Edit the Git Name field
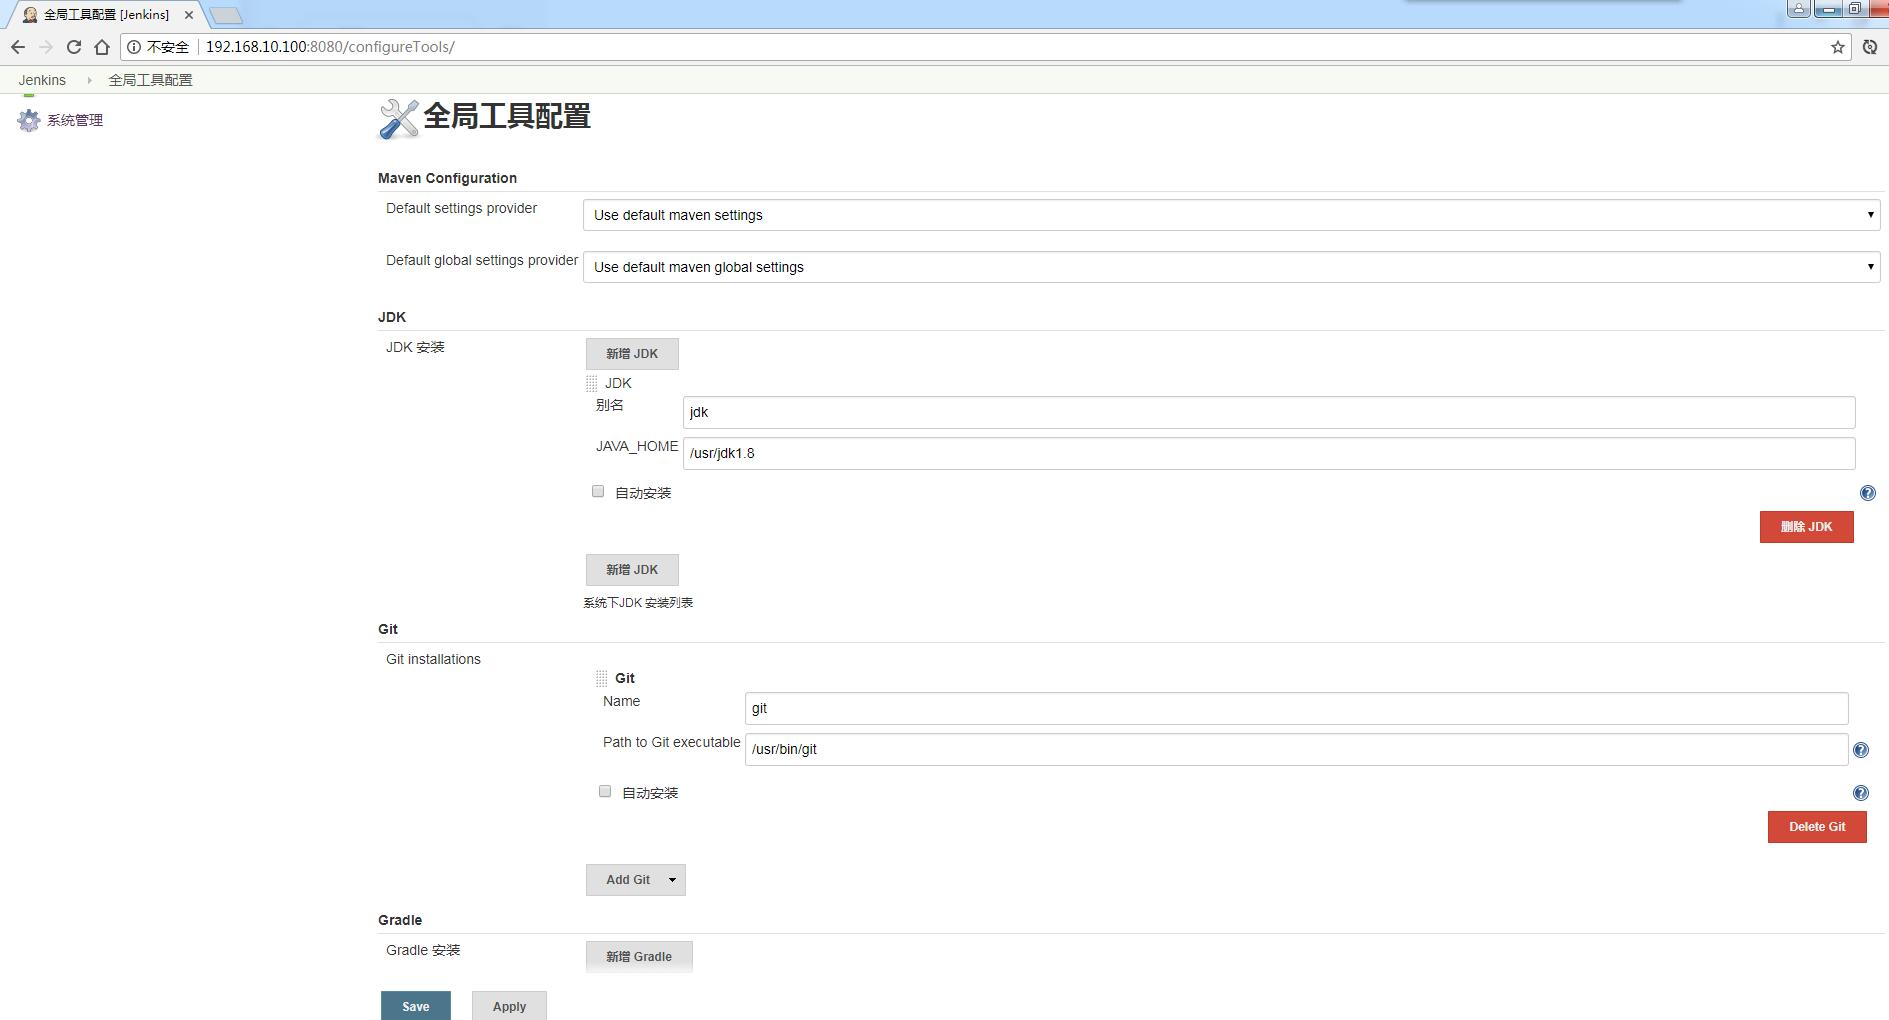The image size is (1889, 1020). pos(1296,708)
